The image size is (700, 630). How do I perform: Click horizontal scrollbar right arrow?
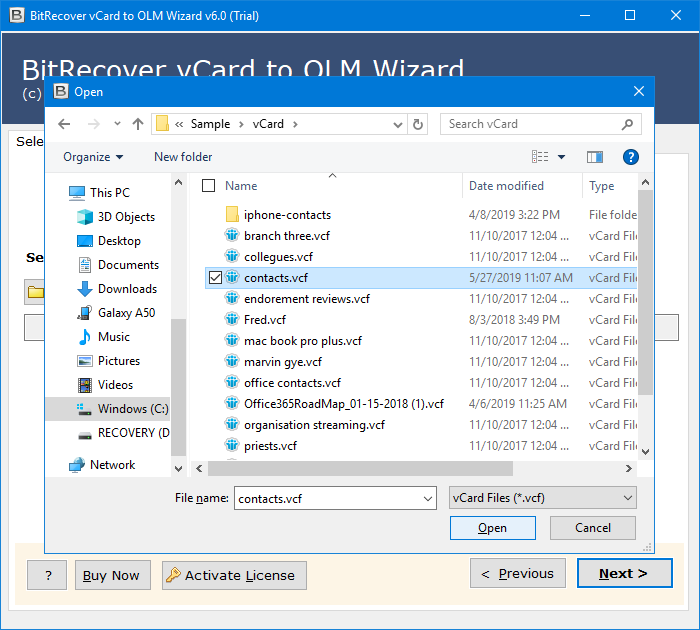coord(629,468)
